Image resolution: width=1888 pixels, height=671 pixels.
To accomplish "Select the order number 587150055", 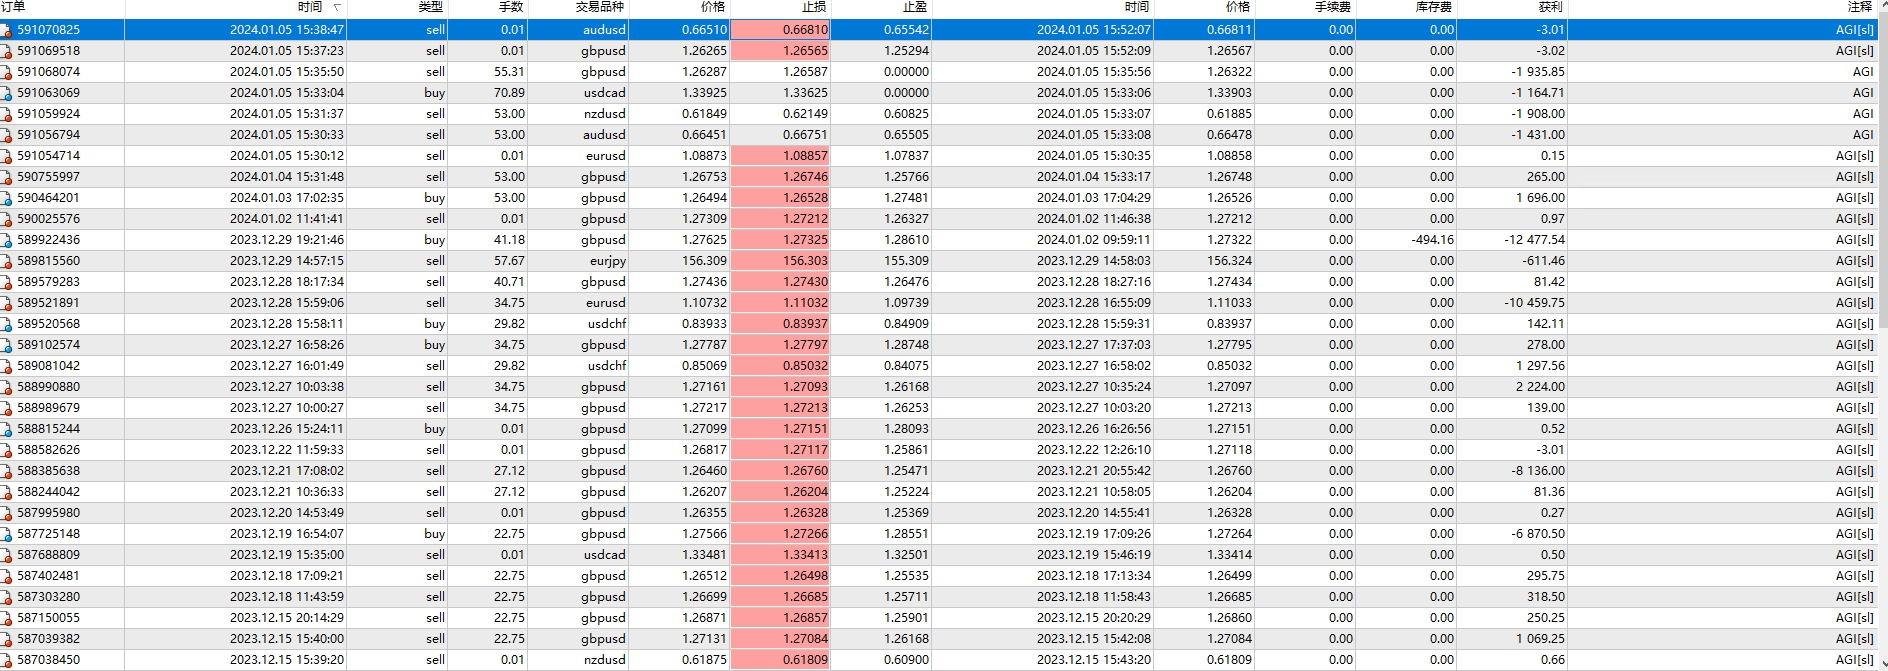I will (48, 618).
